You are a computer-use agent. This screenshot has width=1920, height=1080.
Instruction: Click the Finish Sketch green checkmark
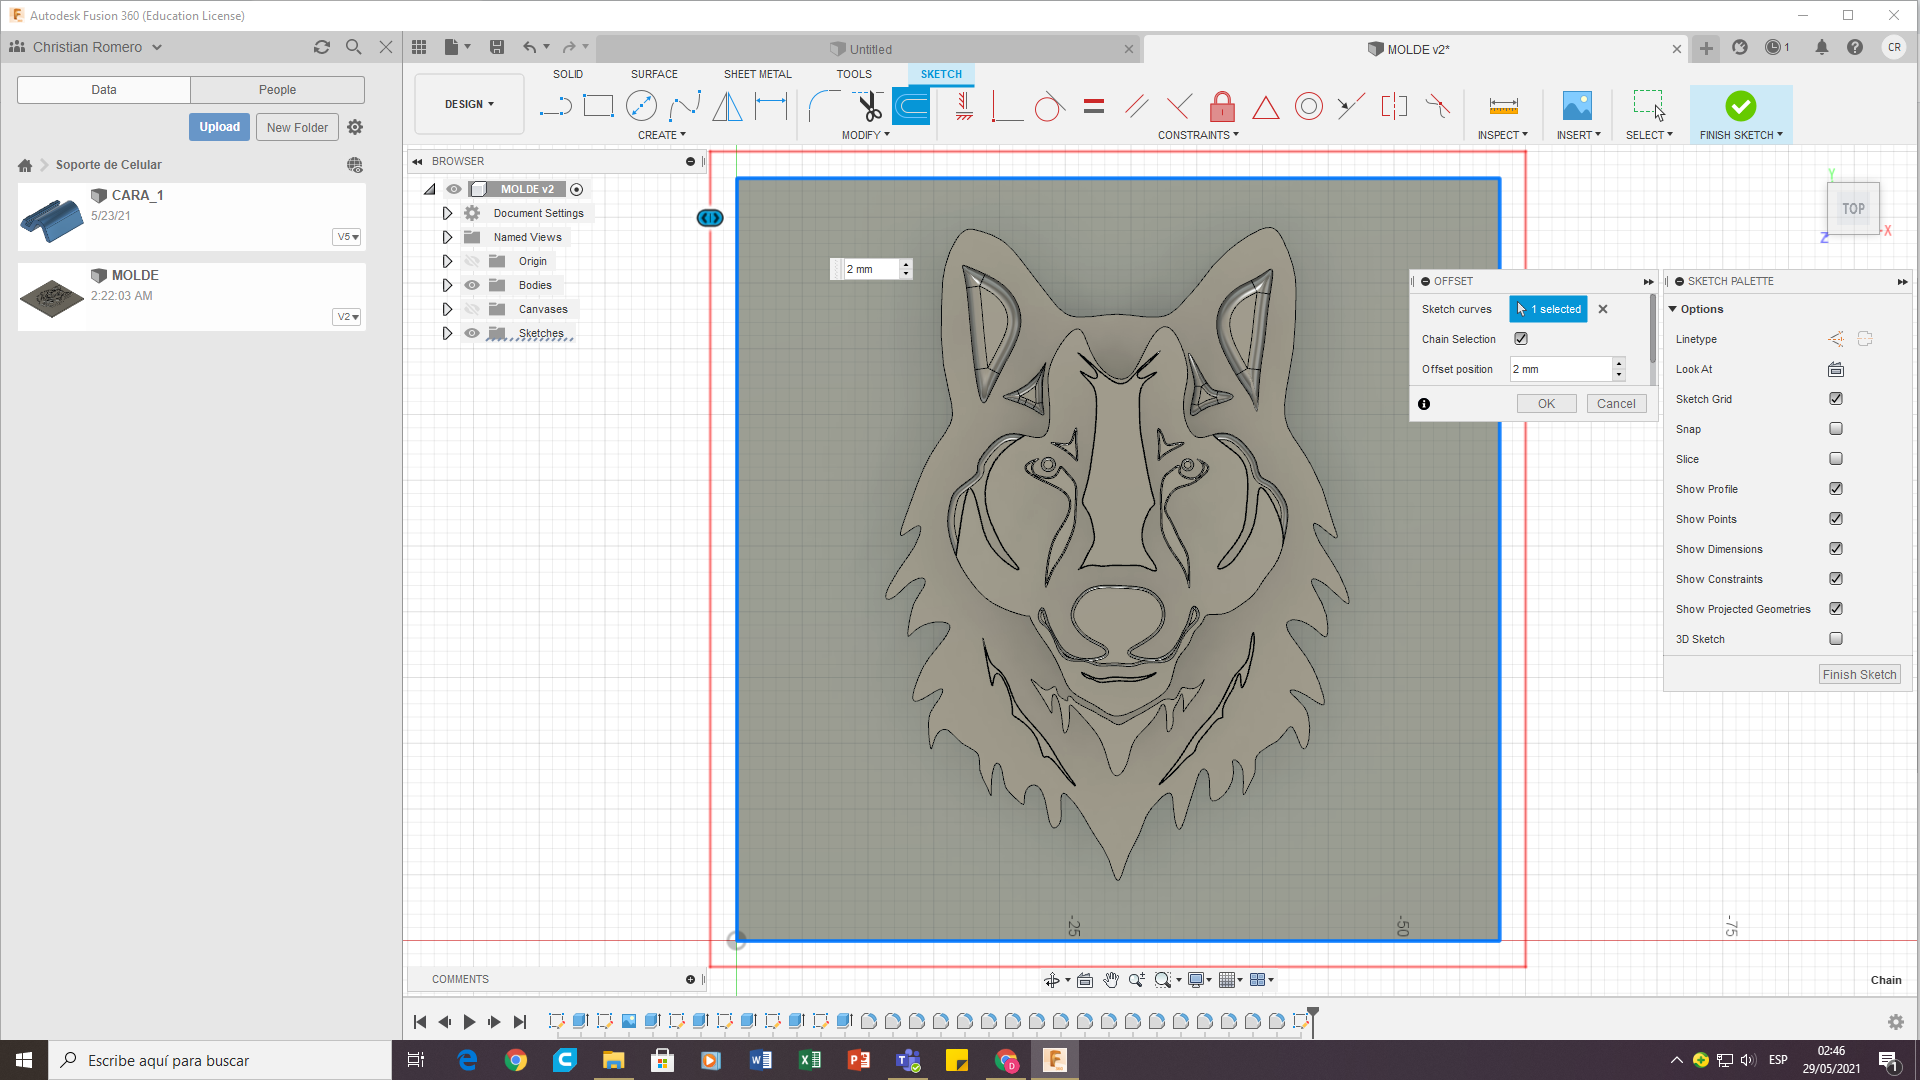pos(1740,106)
